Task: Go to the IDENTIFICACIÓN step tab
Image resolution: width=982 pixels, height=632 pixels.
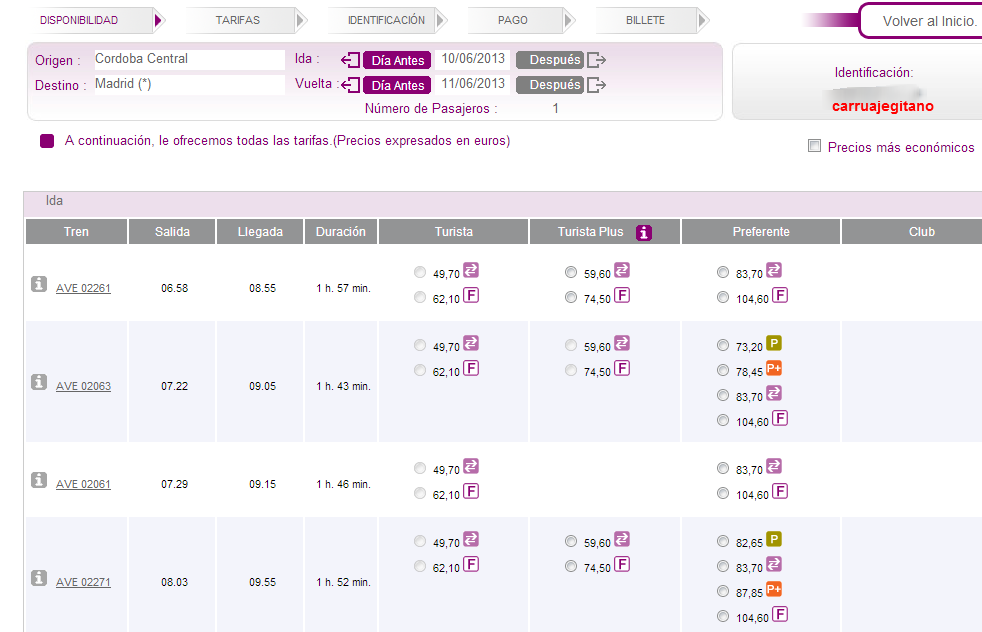Action: (387, 20)
